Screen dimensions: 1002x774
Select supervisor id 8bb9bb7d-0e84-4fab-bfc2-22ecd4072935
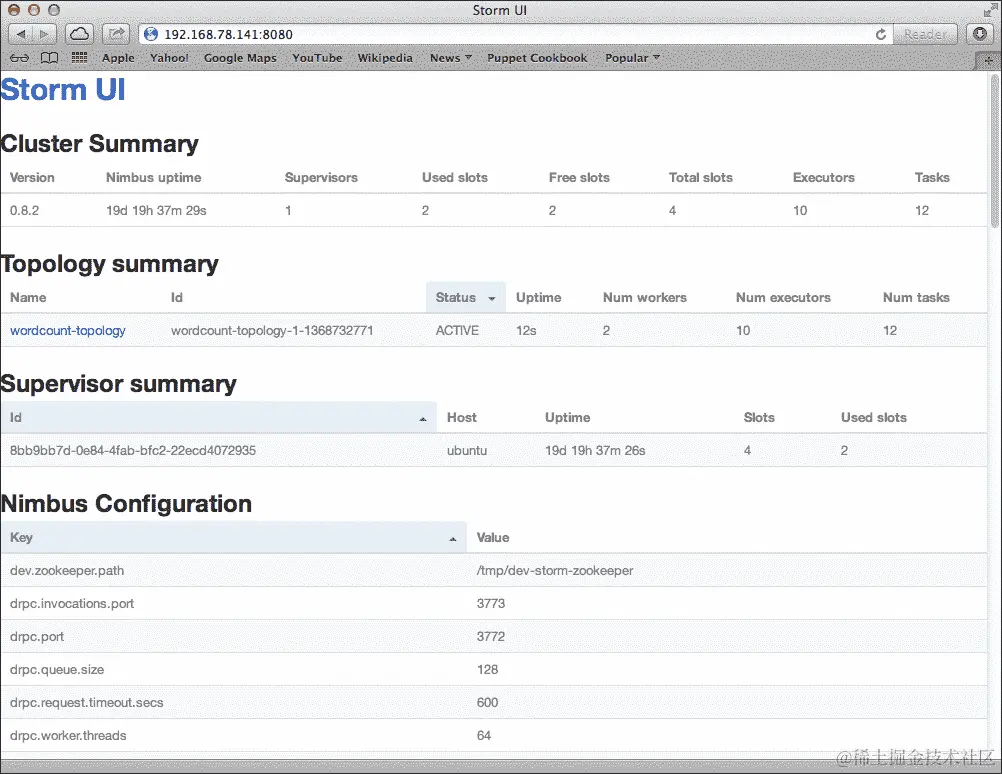click(x=133, y=451)
